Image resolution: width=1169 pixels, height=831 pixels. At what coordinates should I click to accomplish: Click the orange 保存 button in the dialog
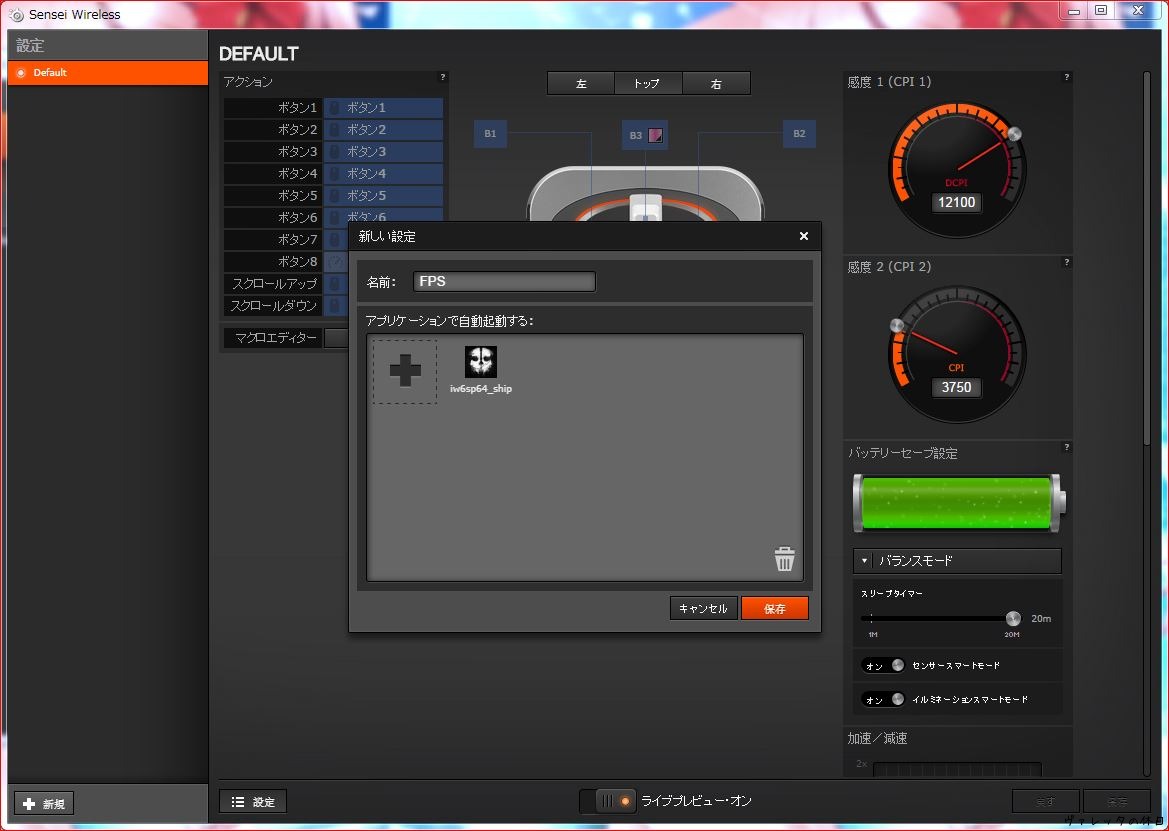click(x=775, y=608)
